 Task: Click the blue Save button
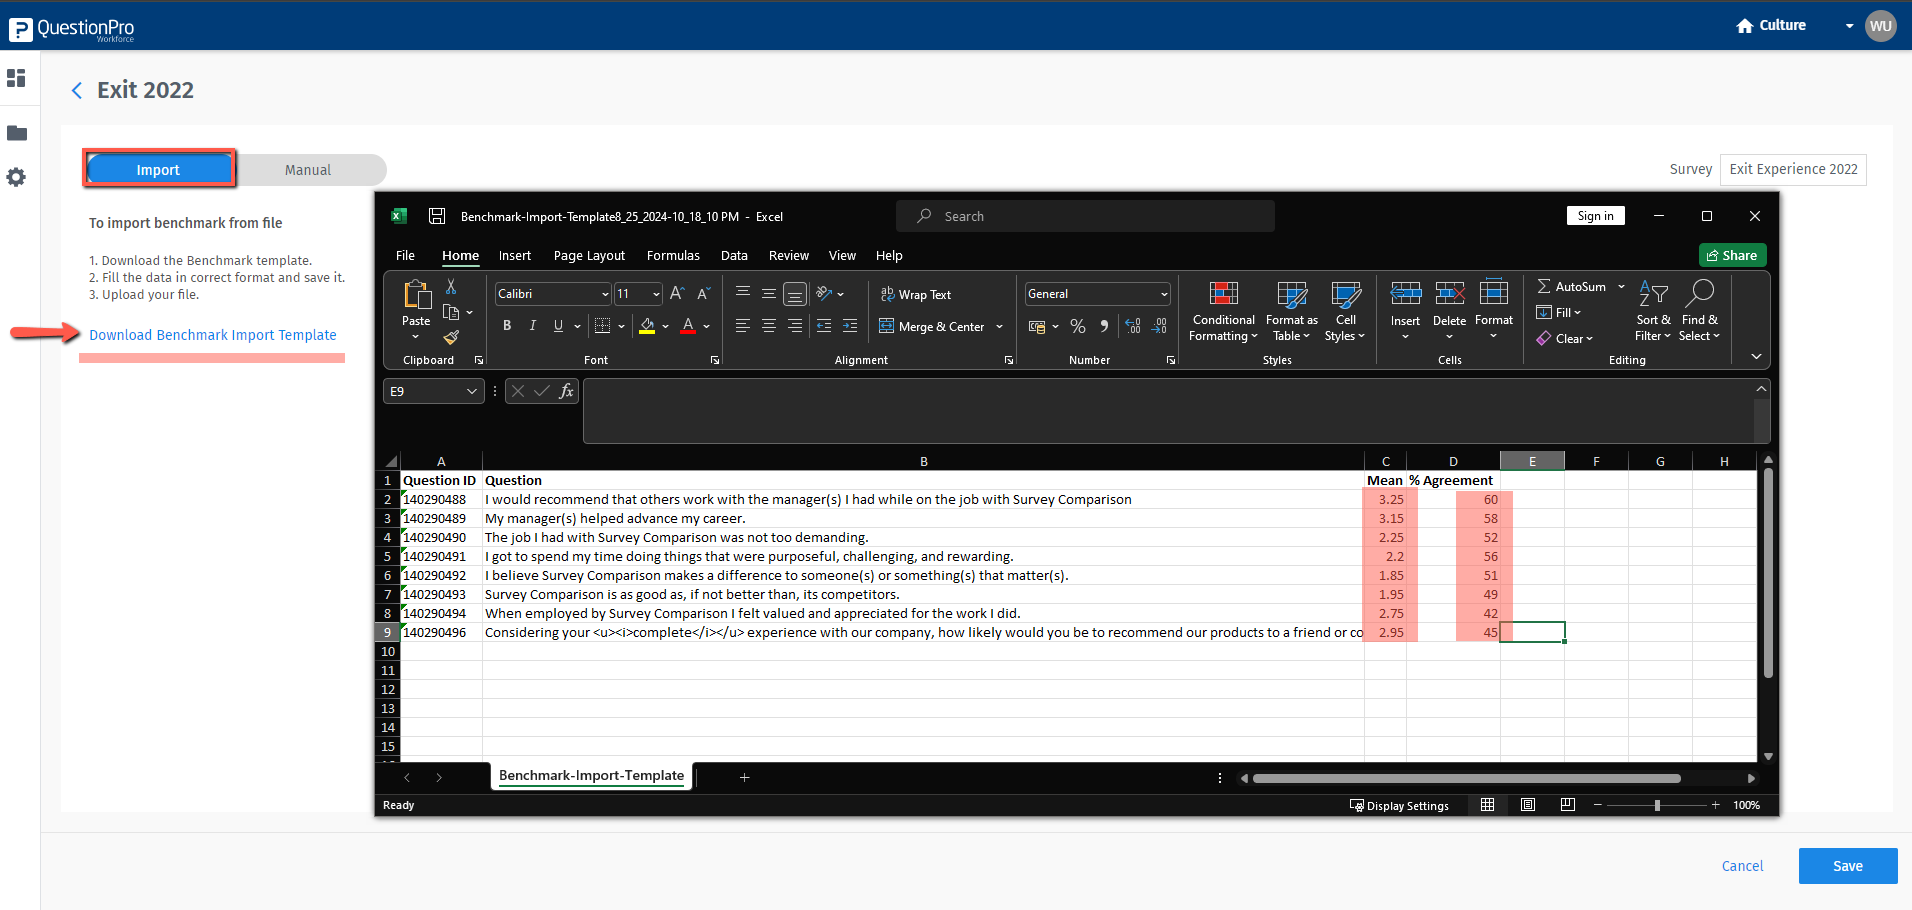click(1847, 866)
